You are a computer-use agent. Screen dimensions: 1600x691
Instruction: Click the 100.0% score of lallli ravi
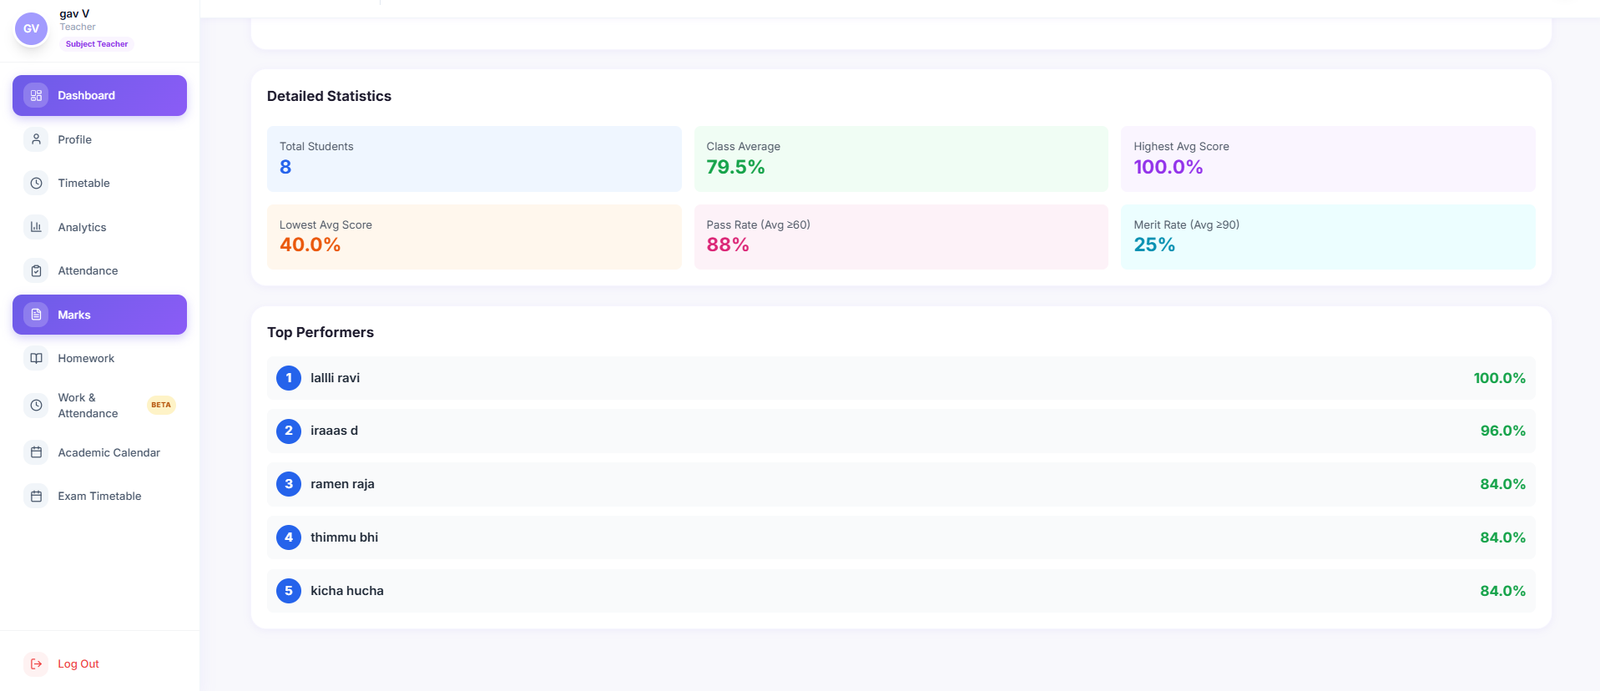[1499, 378]
